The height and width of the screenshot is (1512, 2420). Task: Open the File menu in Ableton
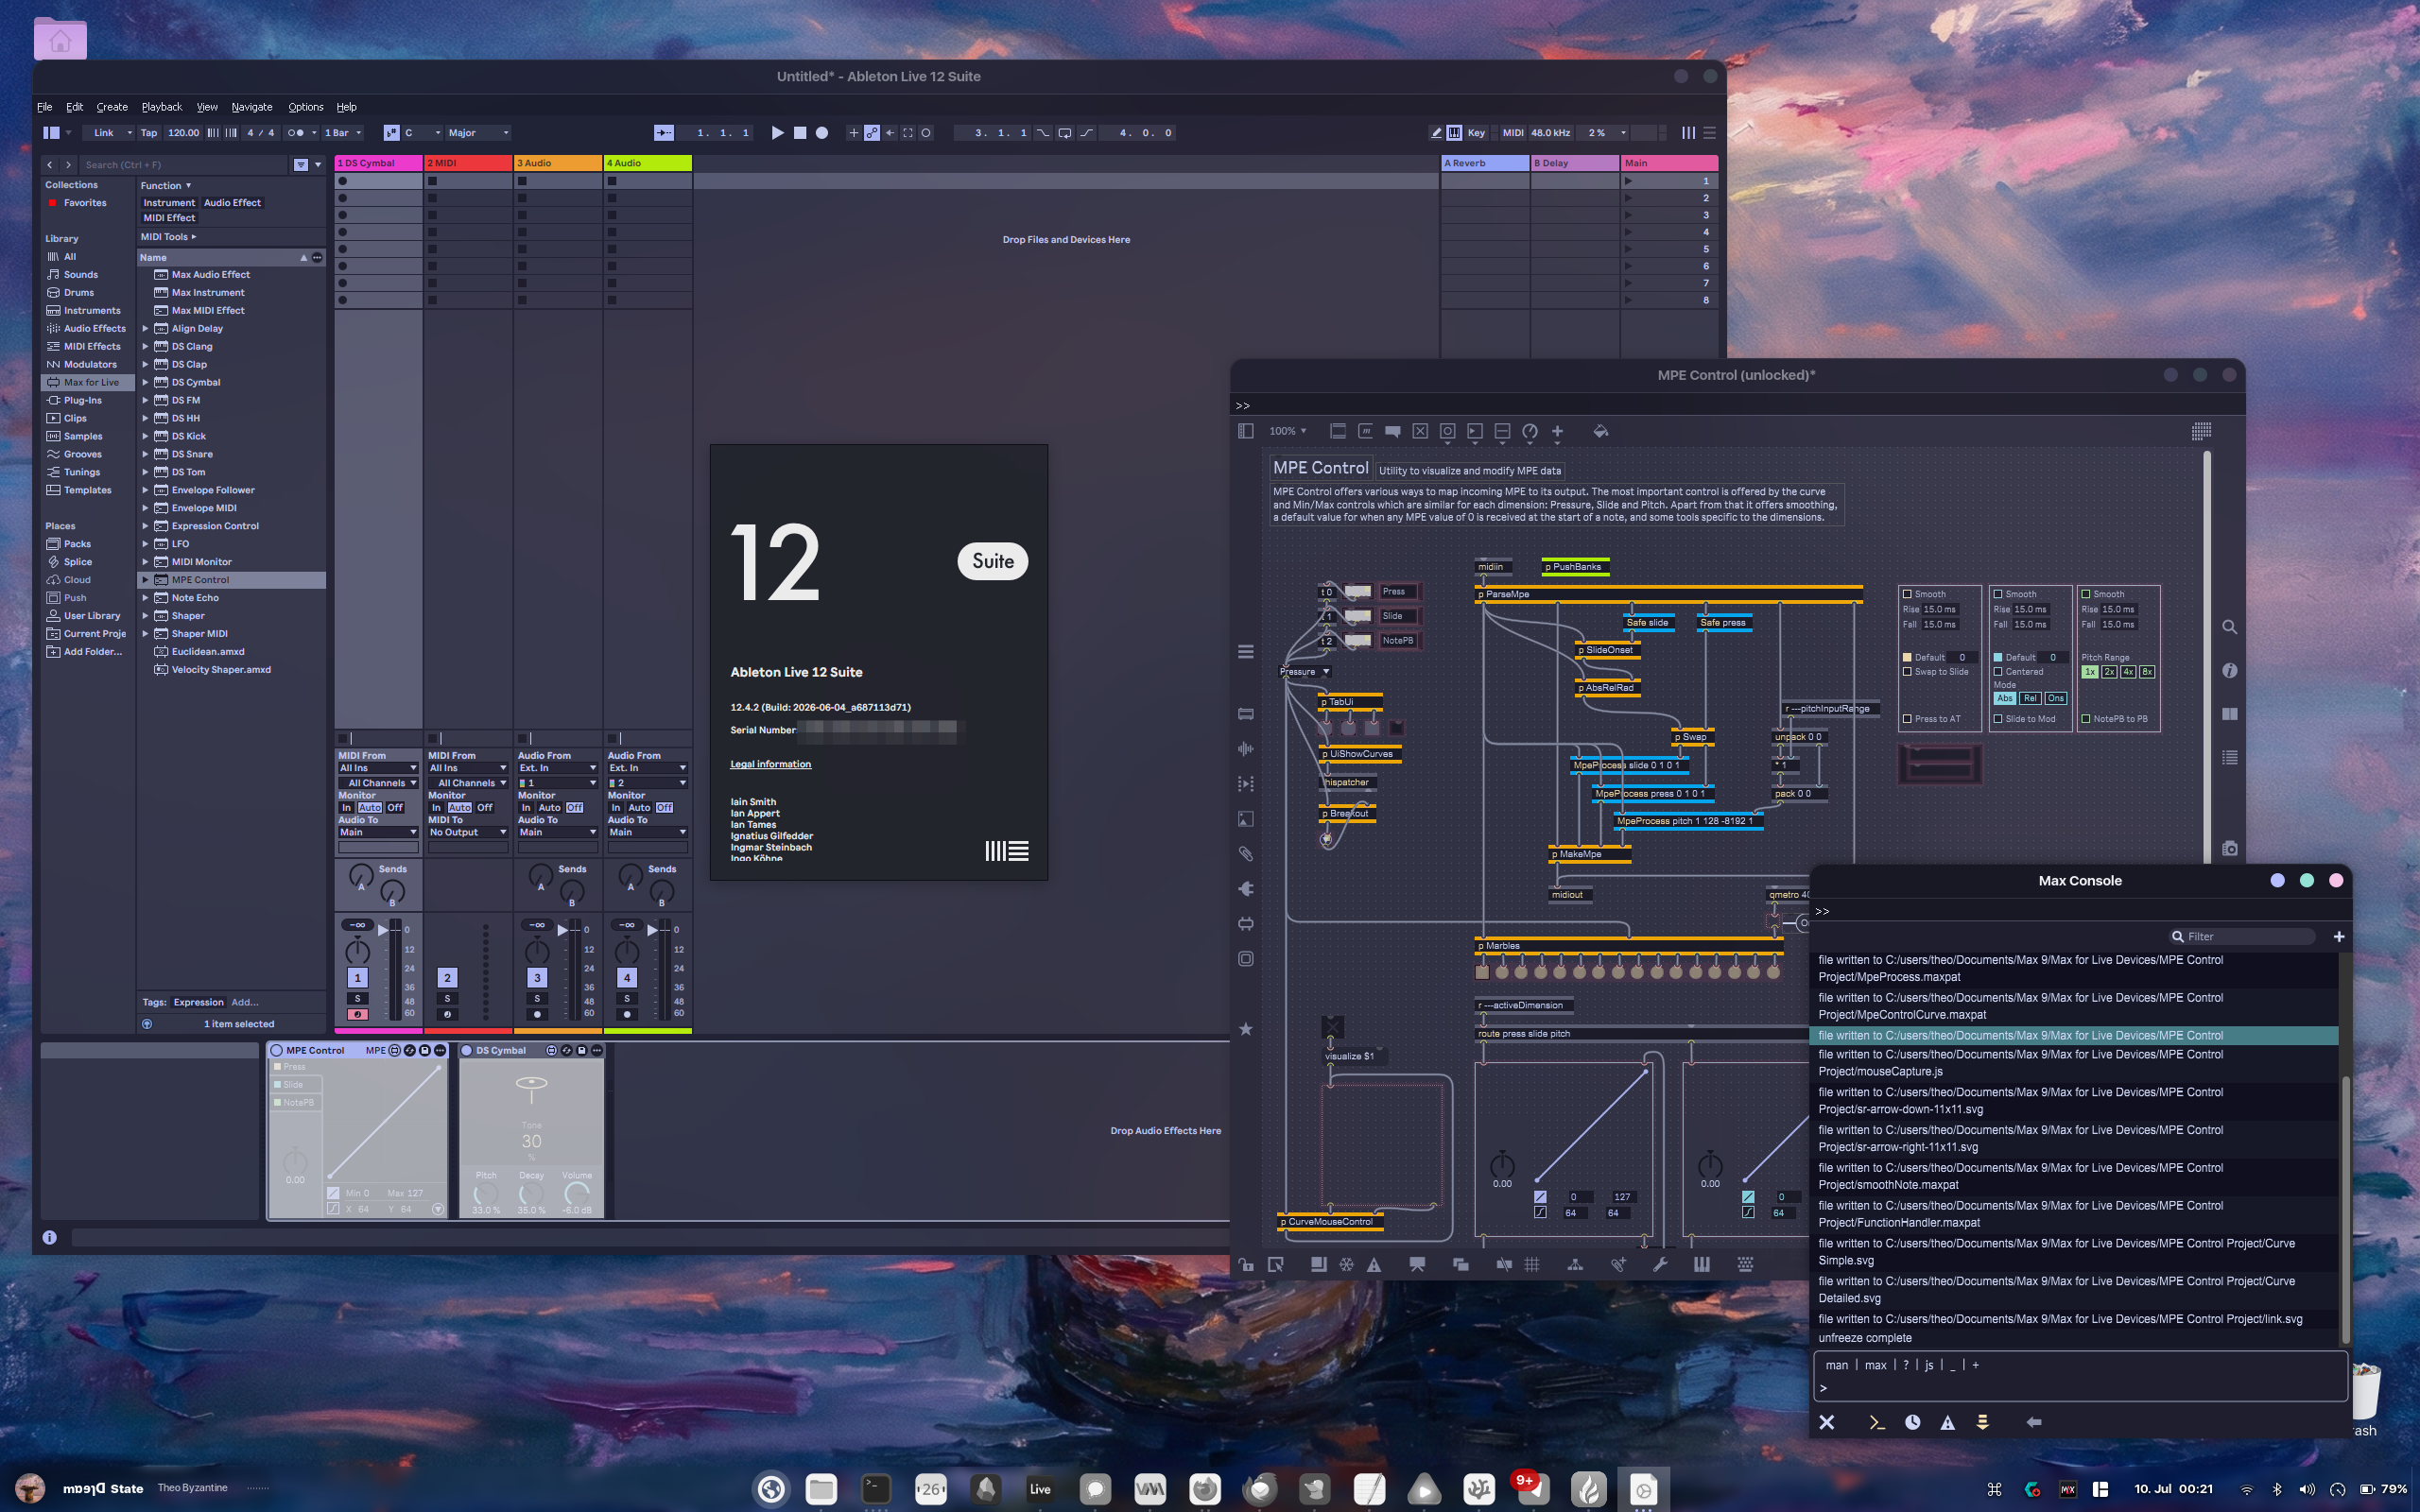tap(45, 107)
